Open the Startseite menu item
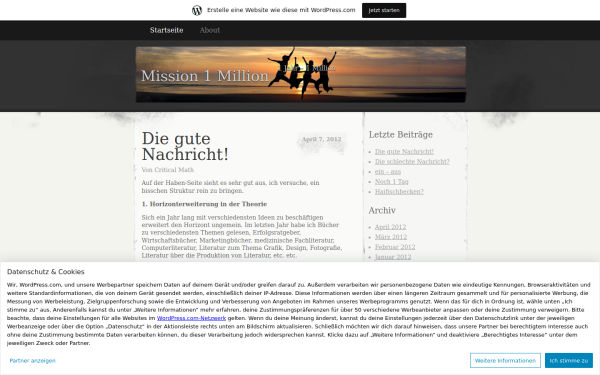 tap(166, 30)
